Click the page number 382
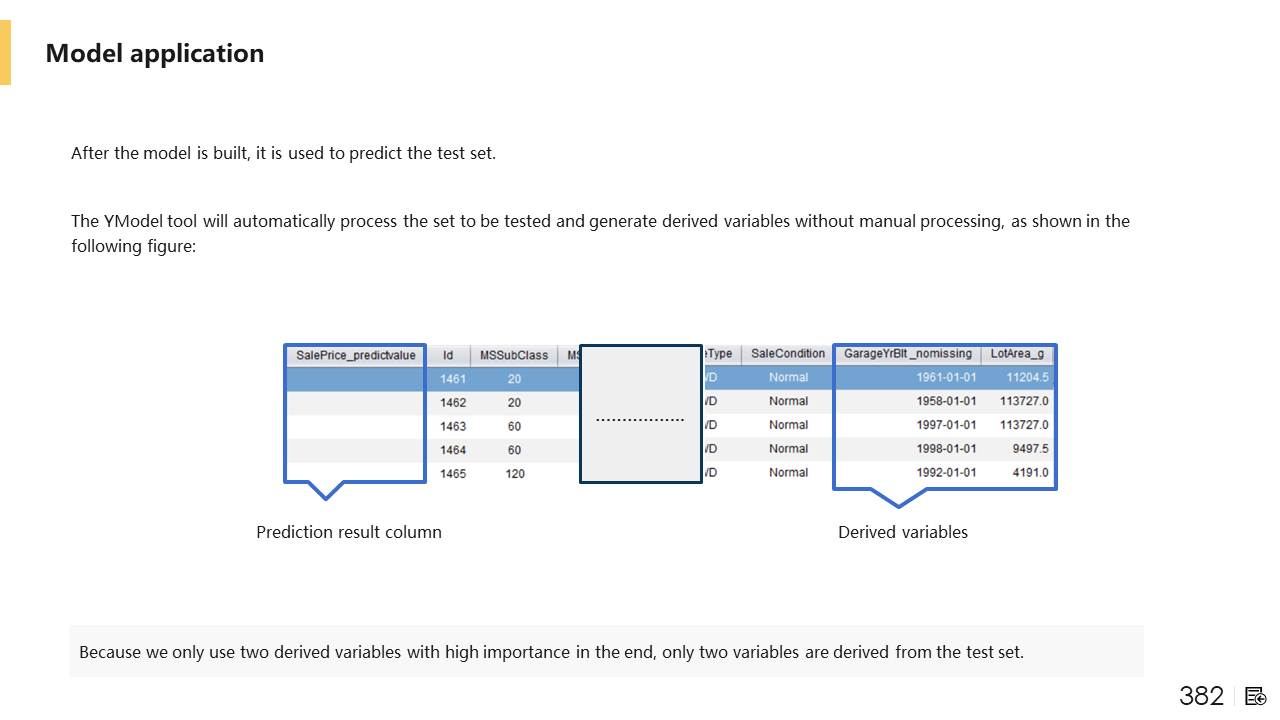The height and width of the screenshot is (720, 1280). pos(1201,696)
